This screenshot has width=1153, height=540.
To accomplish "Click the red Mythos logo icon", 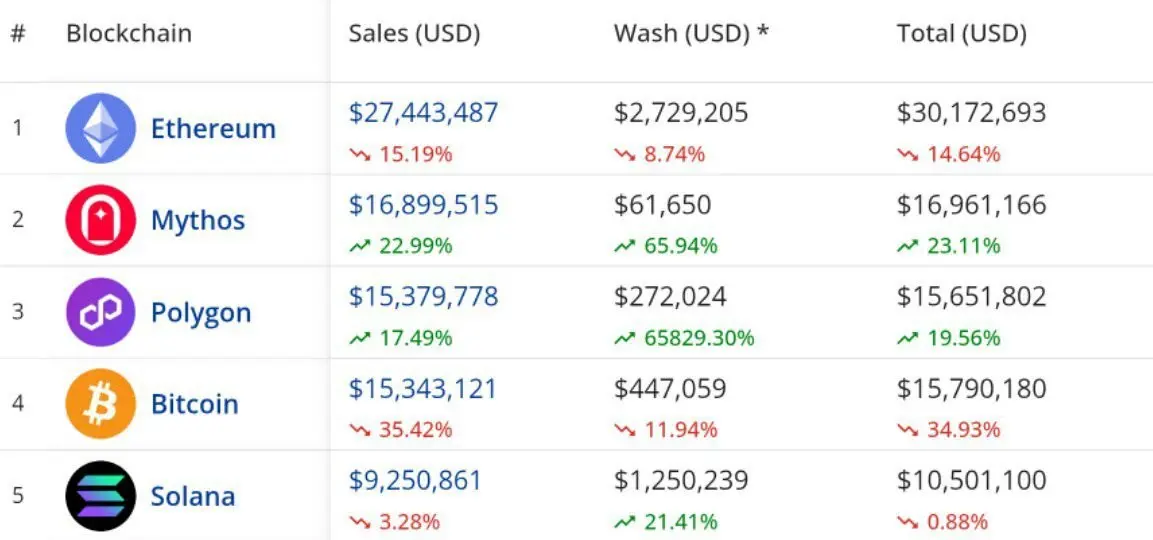I will [101, 220].
